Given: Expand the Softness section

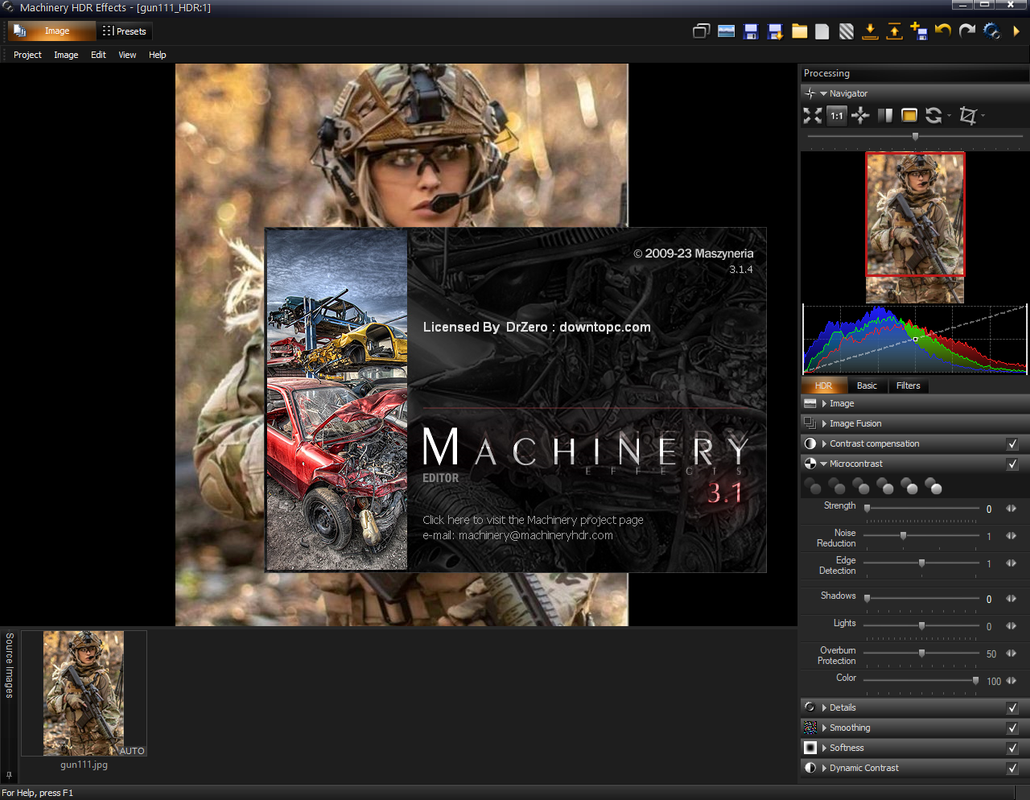Looking at the screenshot, I should [x=824, y=748].
